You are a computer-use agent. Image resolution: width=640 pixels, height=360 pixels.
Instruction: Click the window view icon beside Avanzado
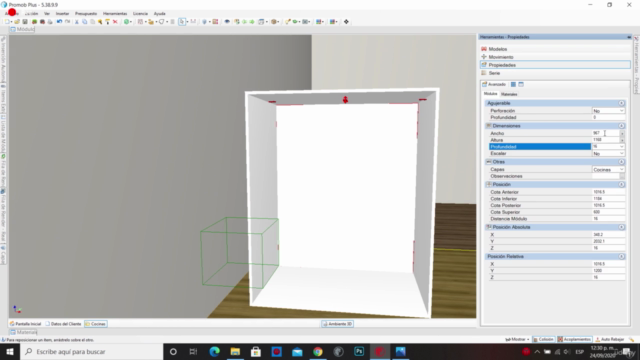(521, 84)
